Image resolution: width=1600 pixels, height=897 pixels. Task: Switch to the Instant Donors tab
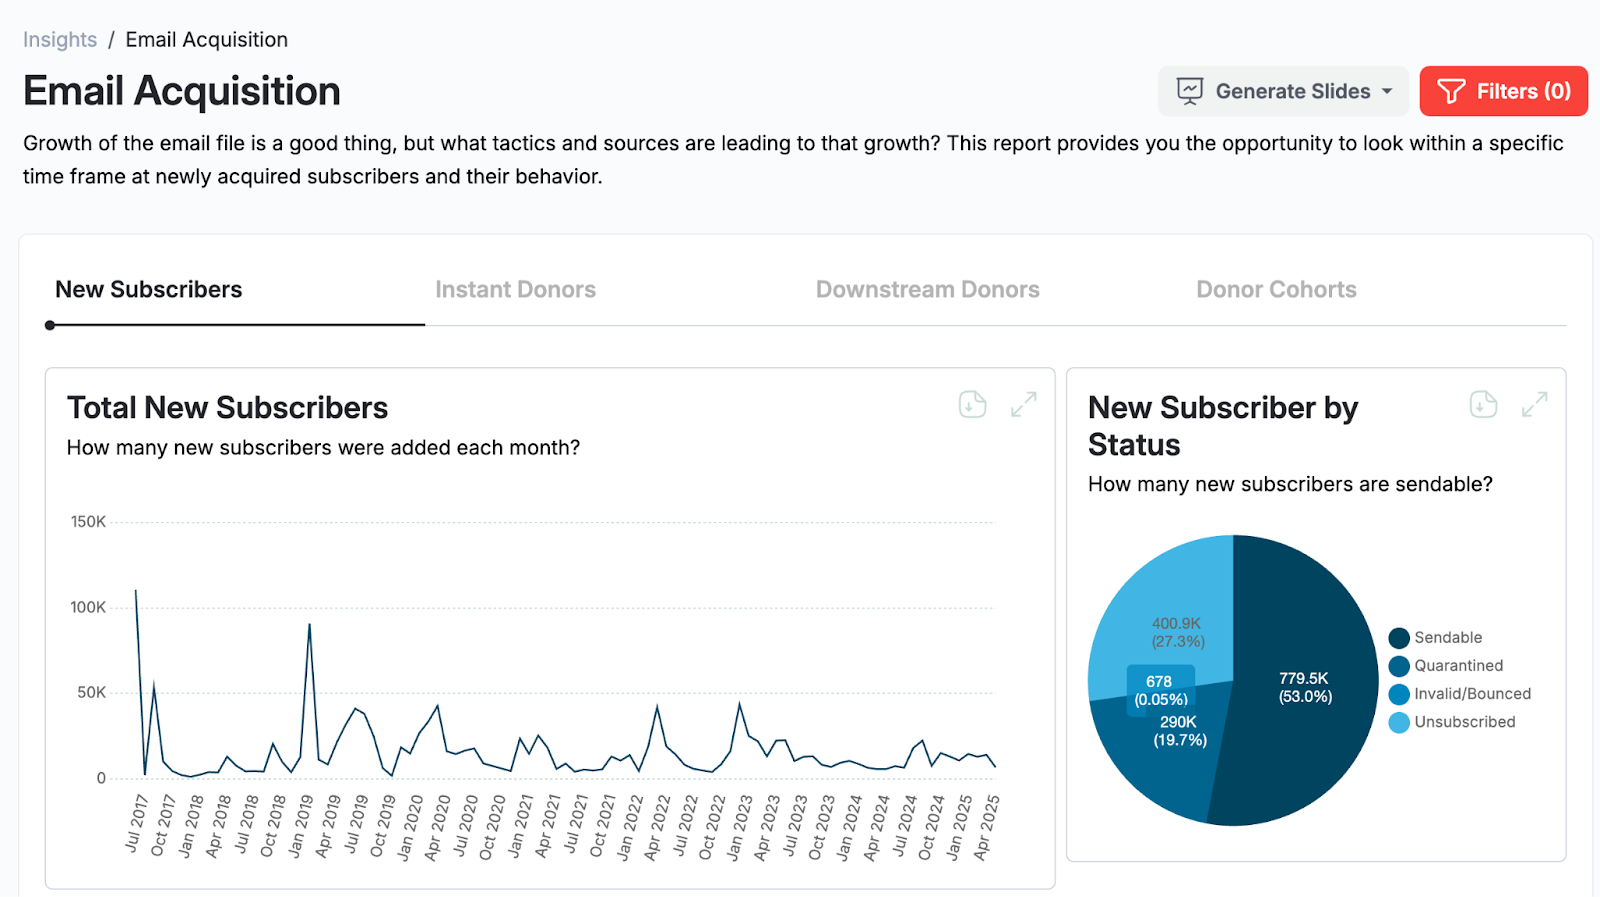(515, 290)
